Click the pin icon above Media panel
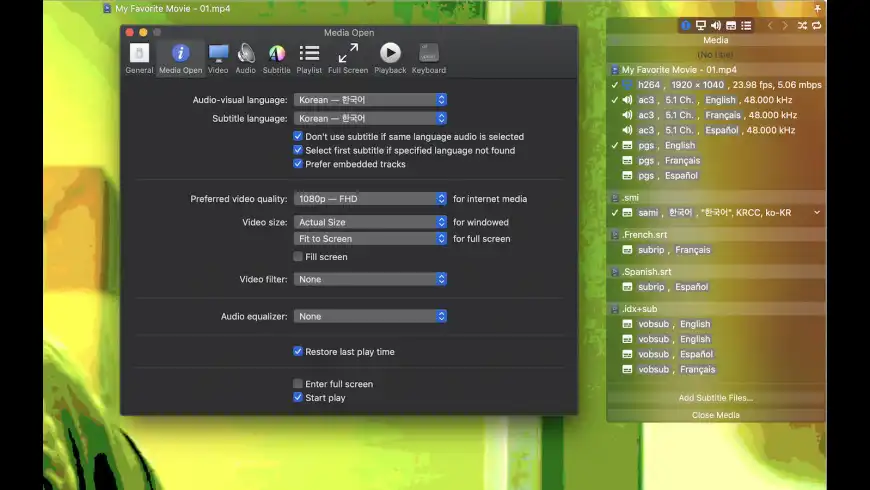The width and height of the screenshot is (870, 490). (x=817, y=8)
